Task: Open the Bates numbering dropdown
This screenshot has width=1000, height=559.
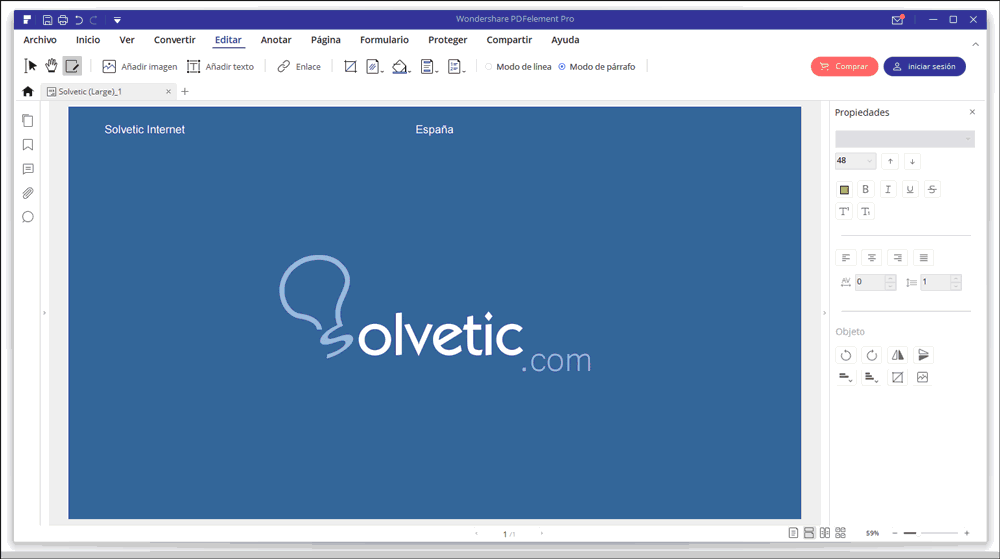Action: (x=456, y=66)
